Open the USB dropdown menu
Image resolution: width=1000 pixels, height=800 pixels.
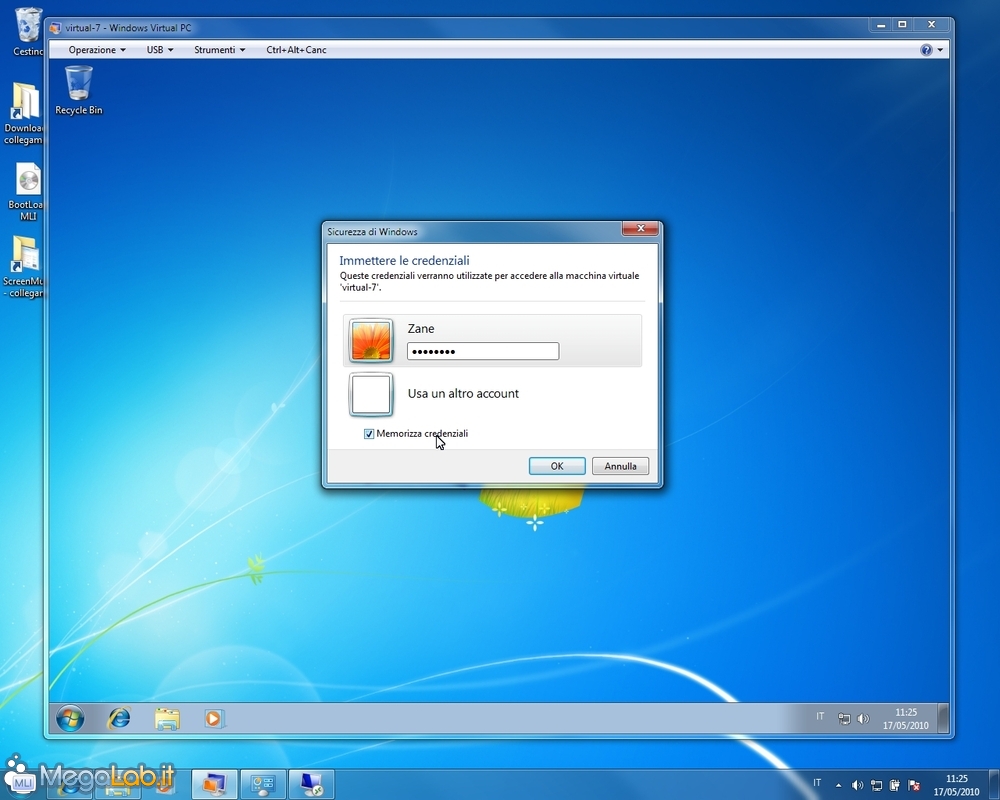pyautogui.click(x=159, y=50)
